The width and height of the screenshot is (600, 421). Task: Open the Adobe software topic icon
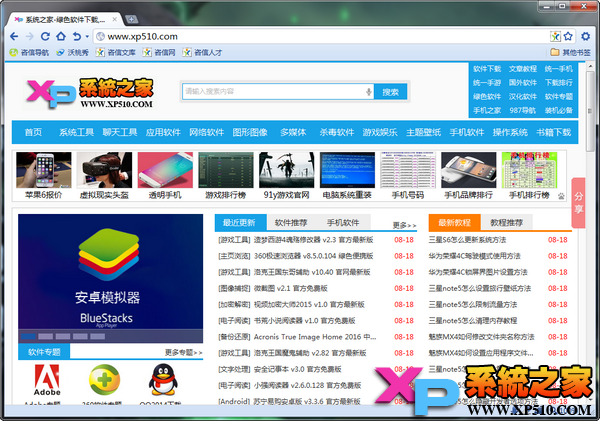click(47, 380)
